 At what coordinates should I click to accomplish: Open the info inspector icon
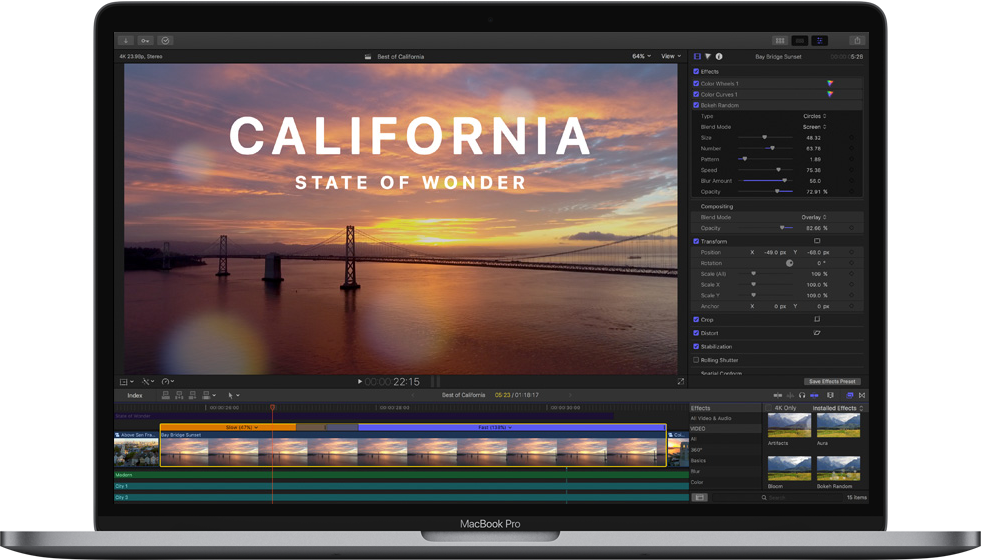pyautogui.click(x=719, y=56)
